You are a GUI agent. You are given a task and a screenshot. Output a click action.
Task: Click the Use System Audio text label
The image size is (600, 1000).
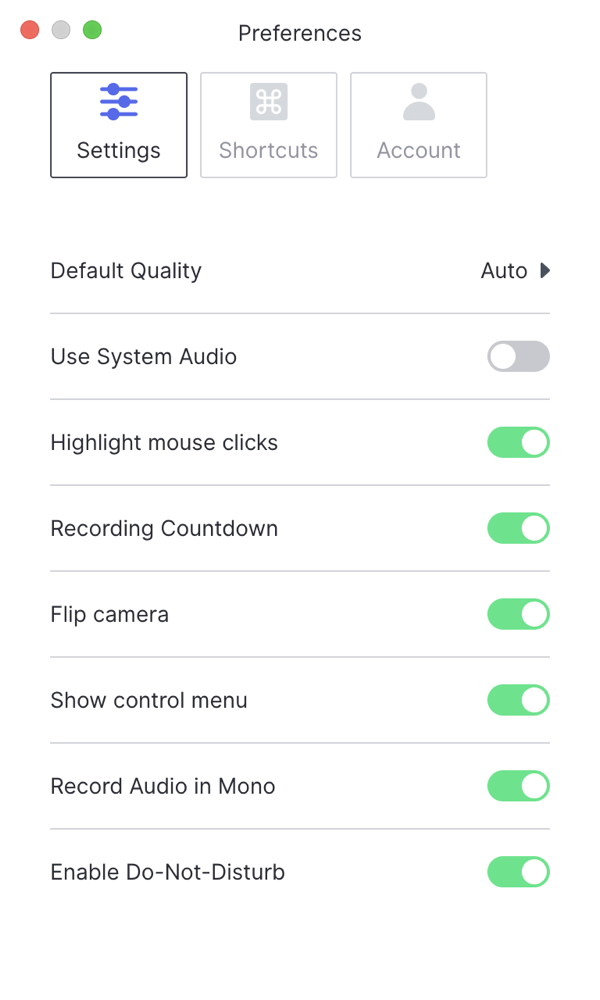[x=143, y=356]
